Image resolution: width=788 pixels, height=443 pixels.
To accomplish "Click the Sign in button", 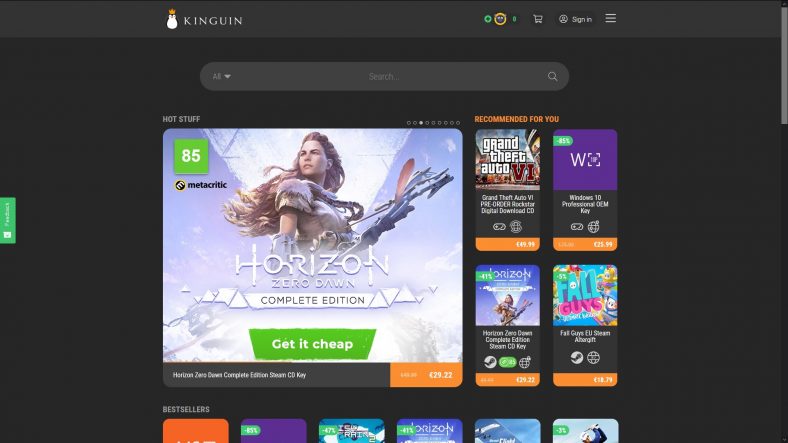I will pyautogui.click(x=575, y=19).
